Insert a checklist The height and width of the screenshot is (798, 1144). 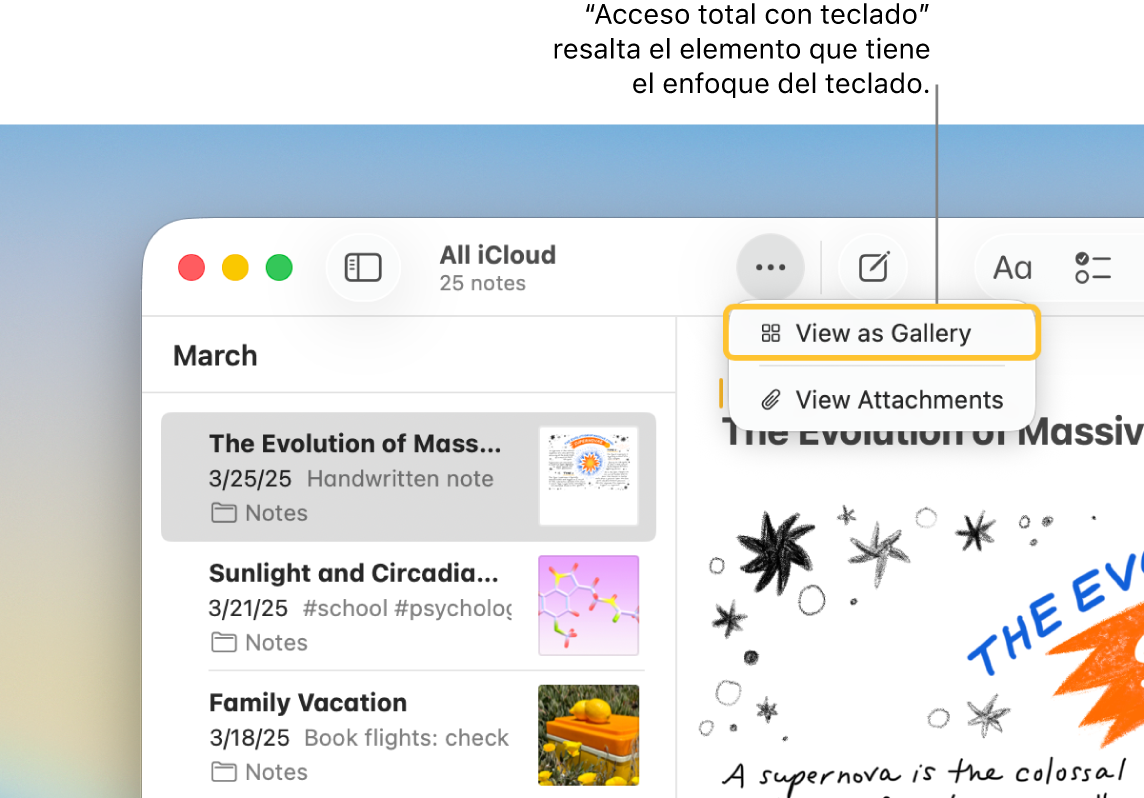tap(1093, 267)
